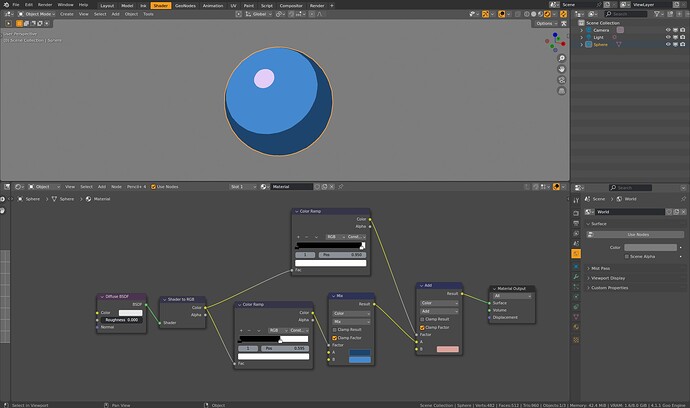Open Tool tab in properties editor
Screen dimensions: 690x408
click(576, 200)
